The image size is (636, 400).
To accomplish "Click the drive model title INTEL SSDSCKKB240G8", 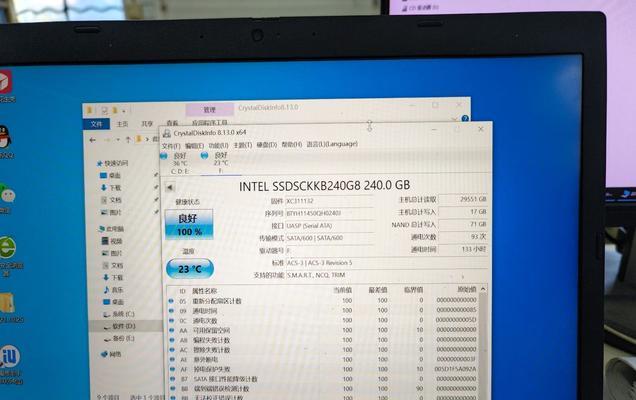I will [324, 186].
